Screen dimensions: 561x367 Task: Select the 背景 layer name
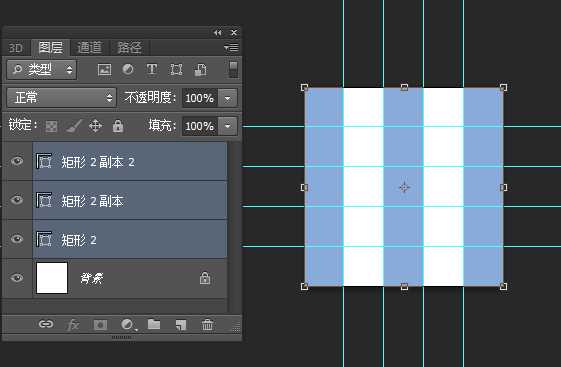tap(92, 278)
